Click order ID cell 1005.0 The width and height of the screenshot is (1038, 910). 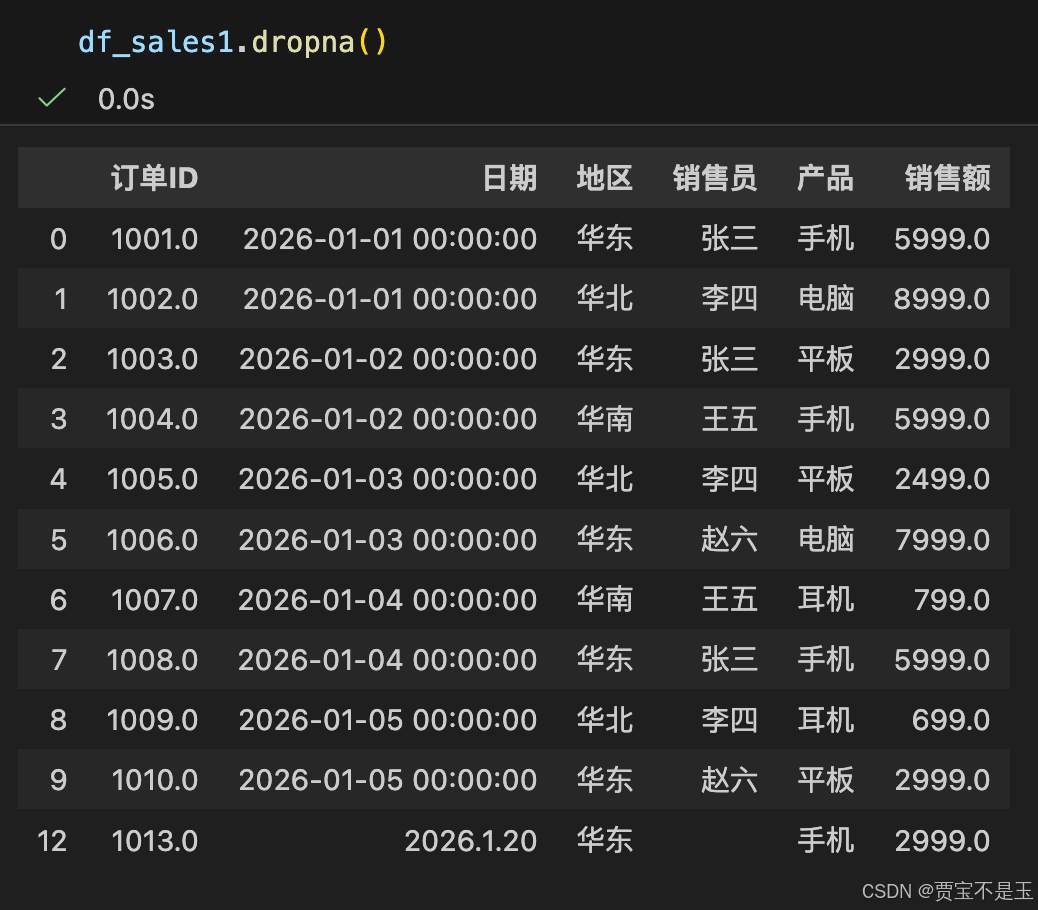click(x=152, y=479)
